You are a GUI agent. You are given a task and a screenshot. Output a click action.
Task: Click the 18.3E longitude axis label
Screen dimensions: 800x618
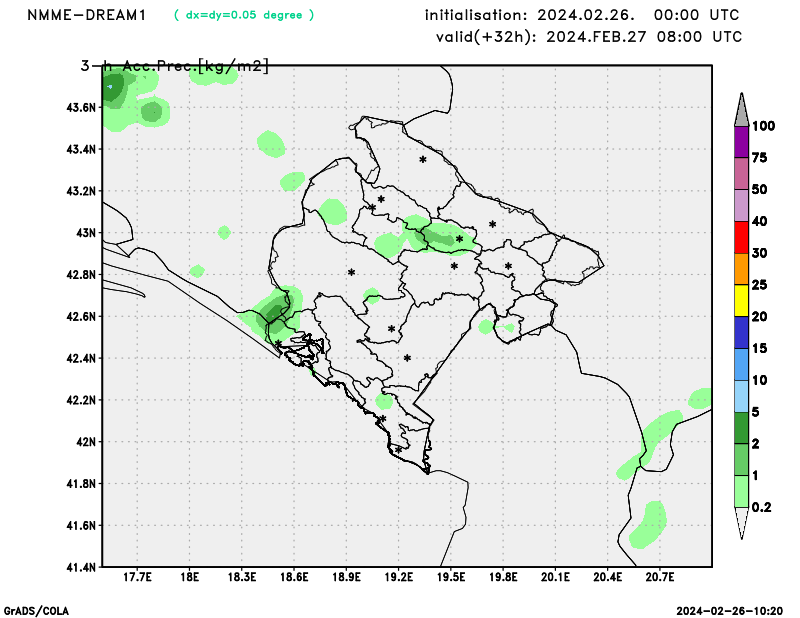tap(242, 577)
